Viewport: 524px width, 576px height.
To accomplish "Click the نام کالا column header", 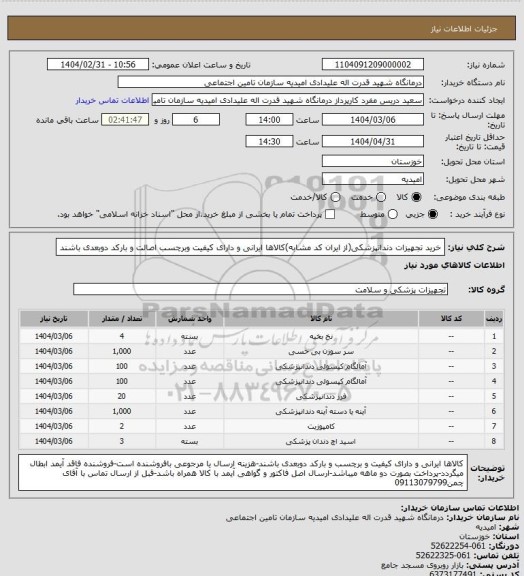I will pos(321,319).
